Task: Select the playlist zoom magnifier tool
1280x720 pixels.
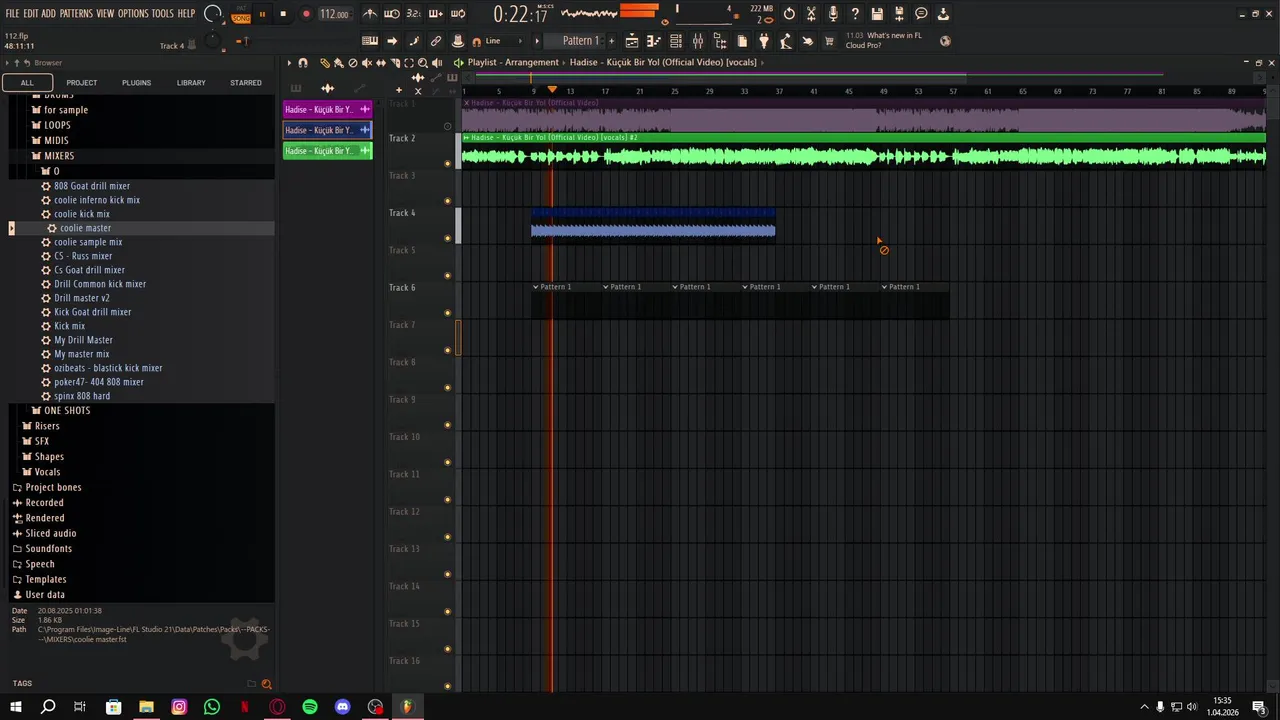Action: [422, 63]
